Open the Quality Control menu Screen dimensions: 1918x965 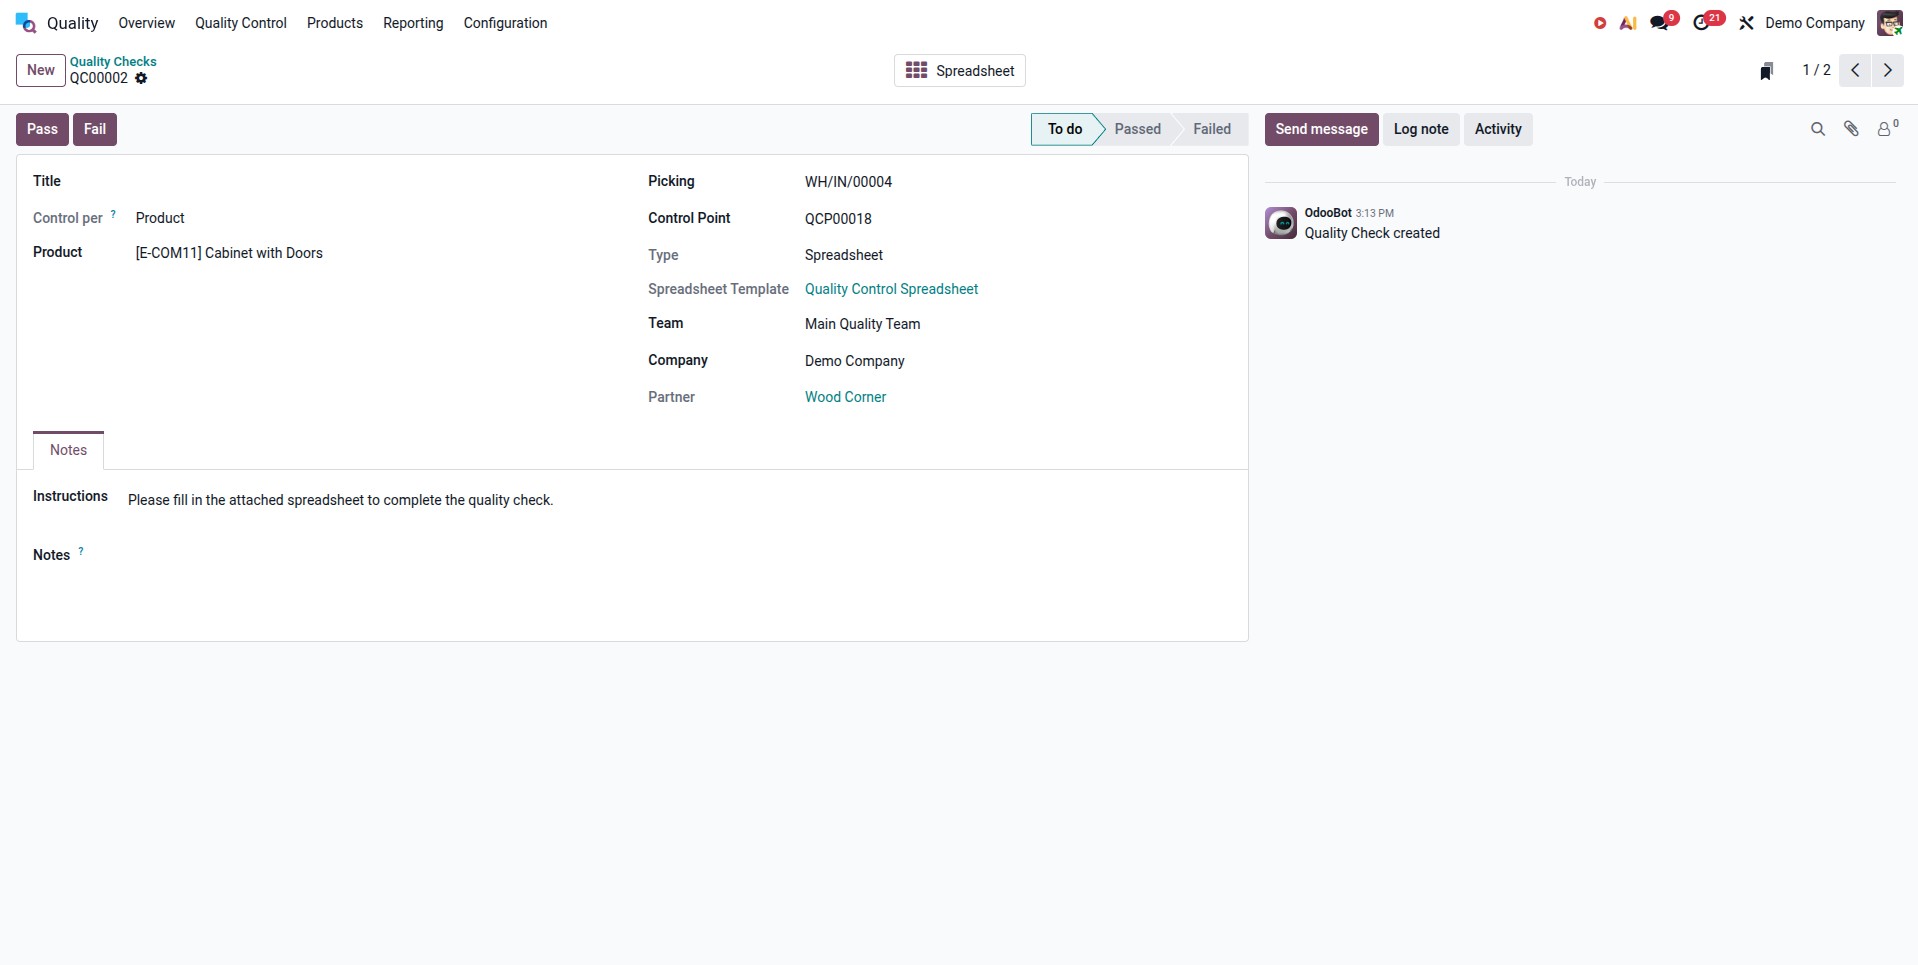click(241, 23)
